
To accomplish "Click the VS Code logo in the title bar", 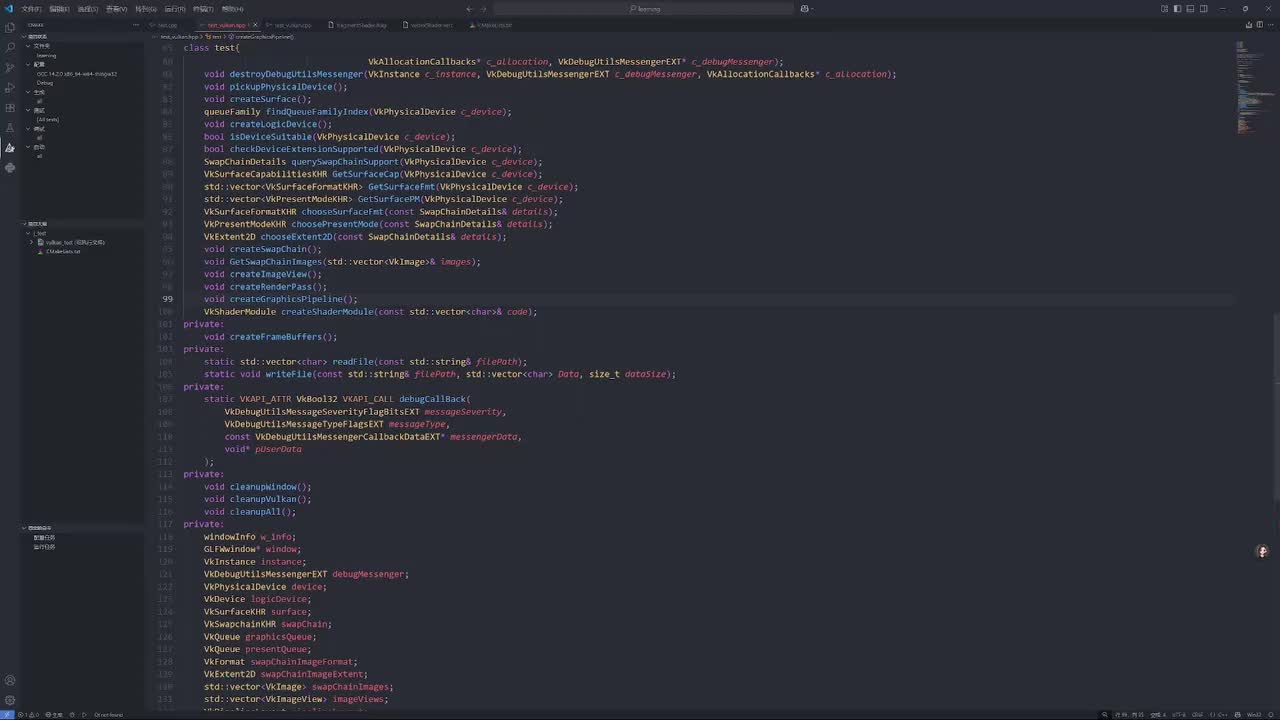I will click(x=9, y=9).
